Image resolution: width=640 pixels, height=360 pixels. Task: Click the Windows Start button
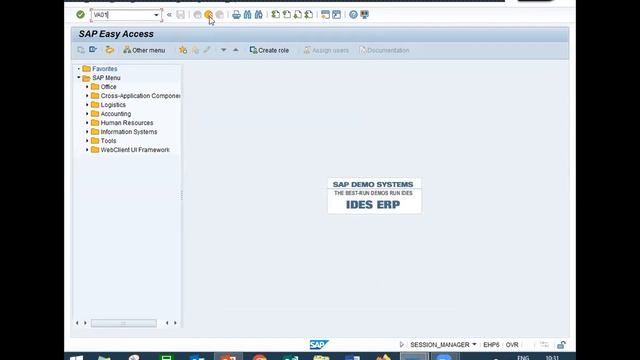pos(76,357)
